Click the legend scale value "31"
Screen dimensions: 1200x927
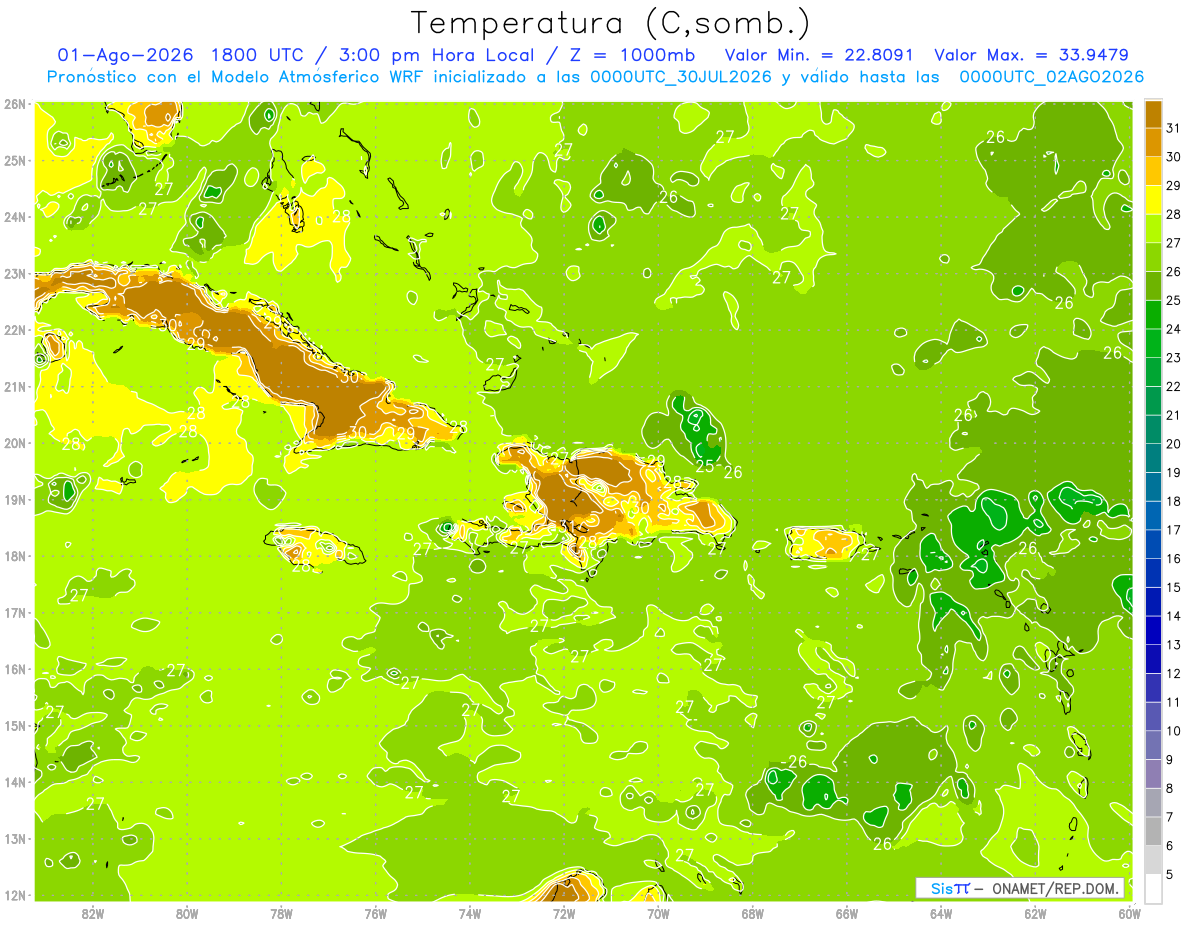[x=1174, y=127]
